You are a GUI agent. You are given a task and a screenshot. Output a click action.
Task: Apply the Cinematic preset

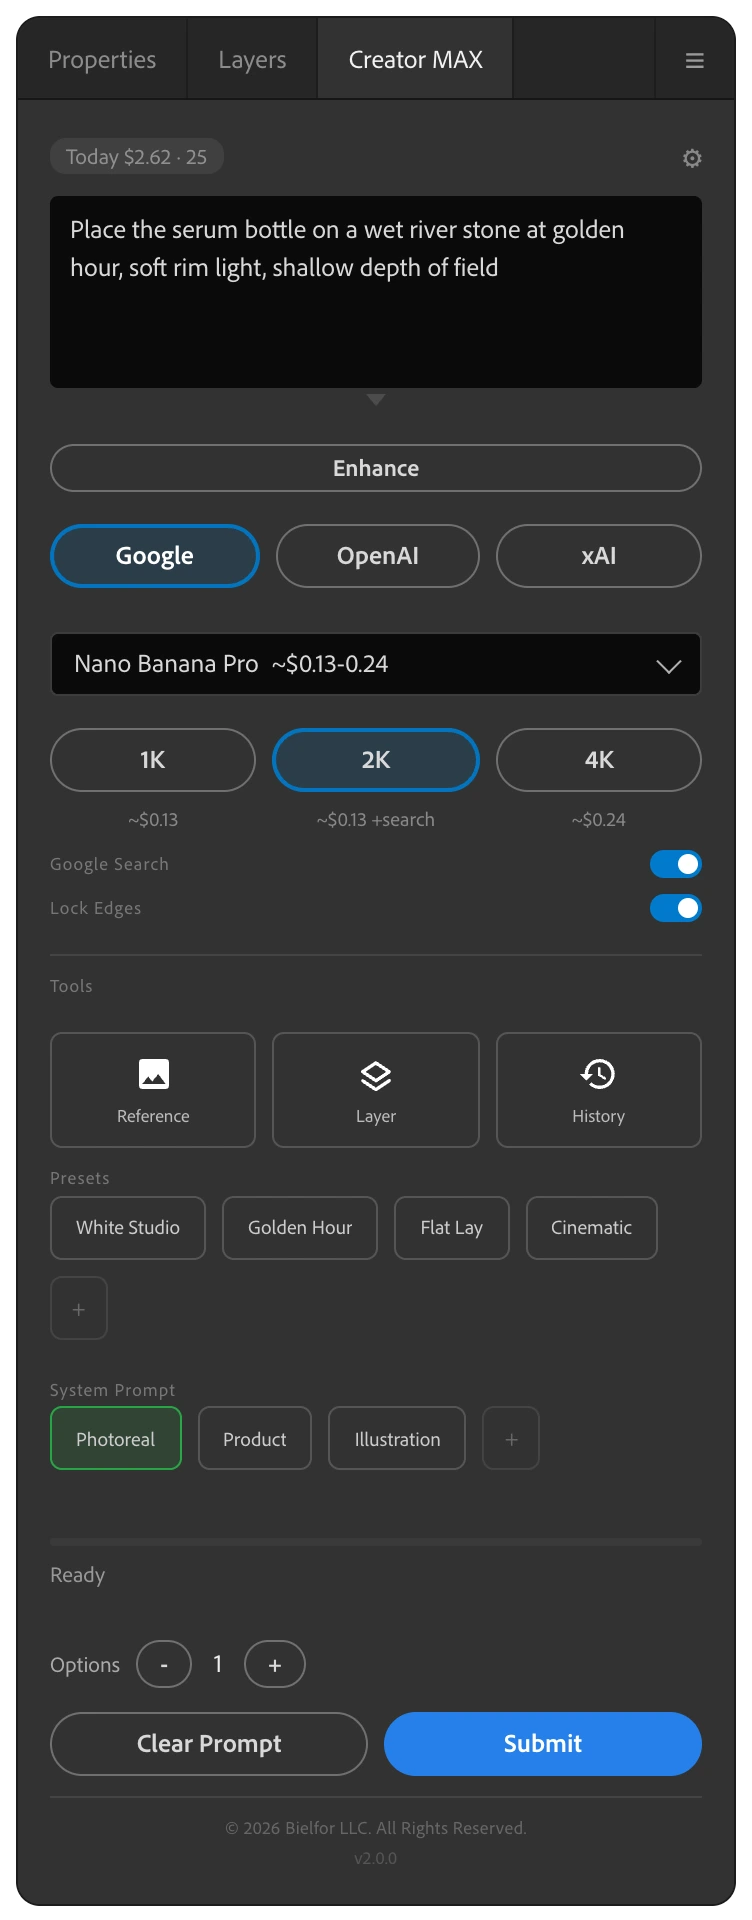tap(592, 1228)
